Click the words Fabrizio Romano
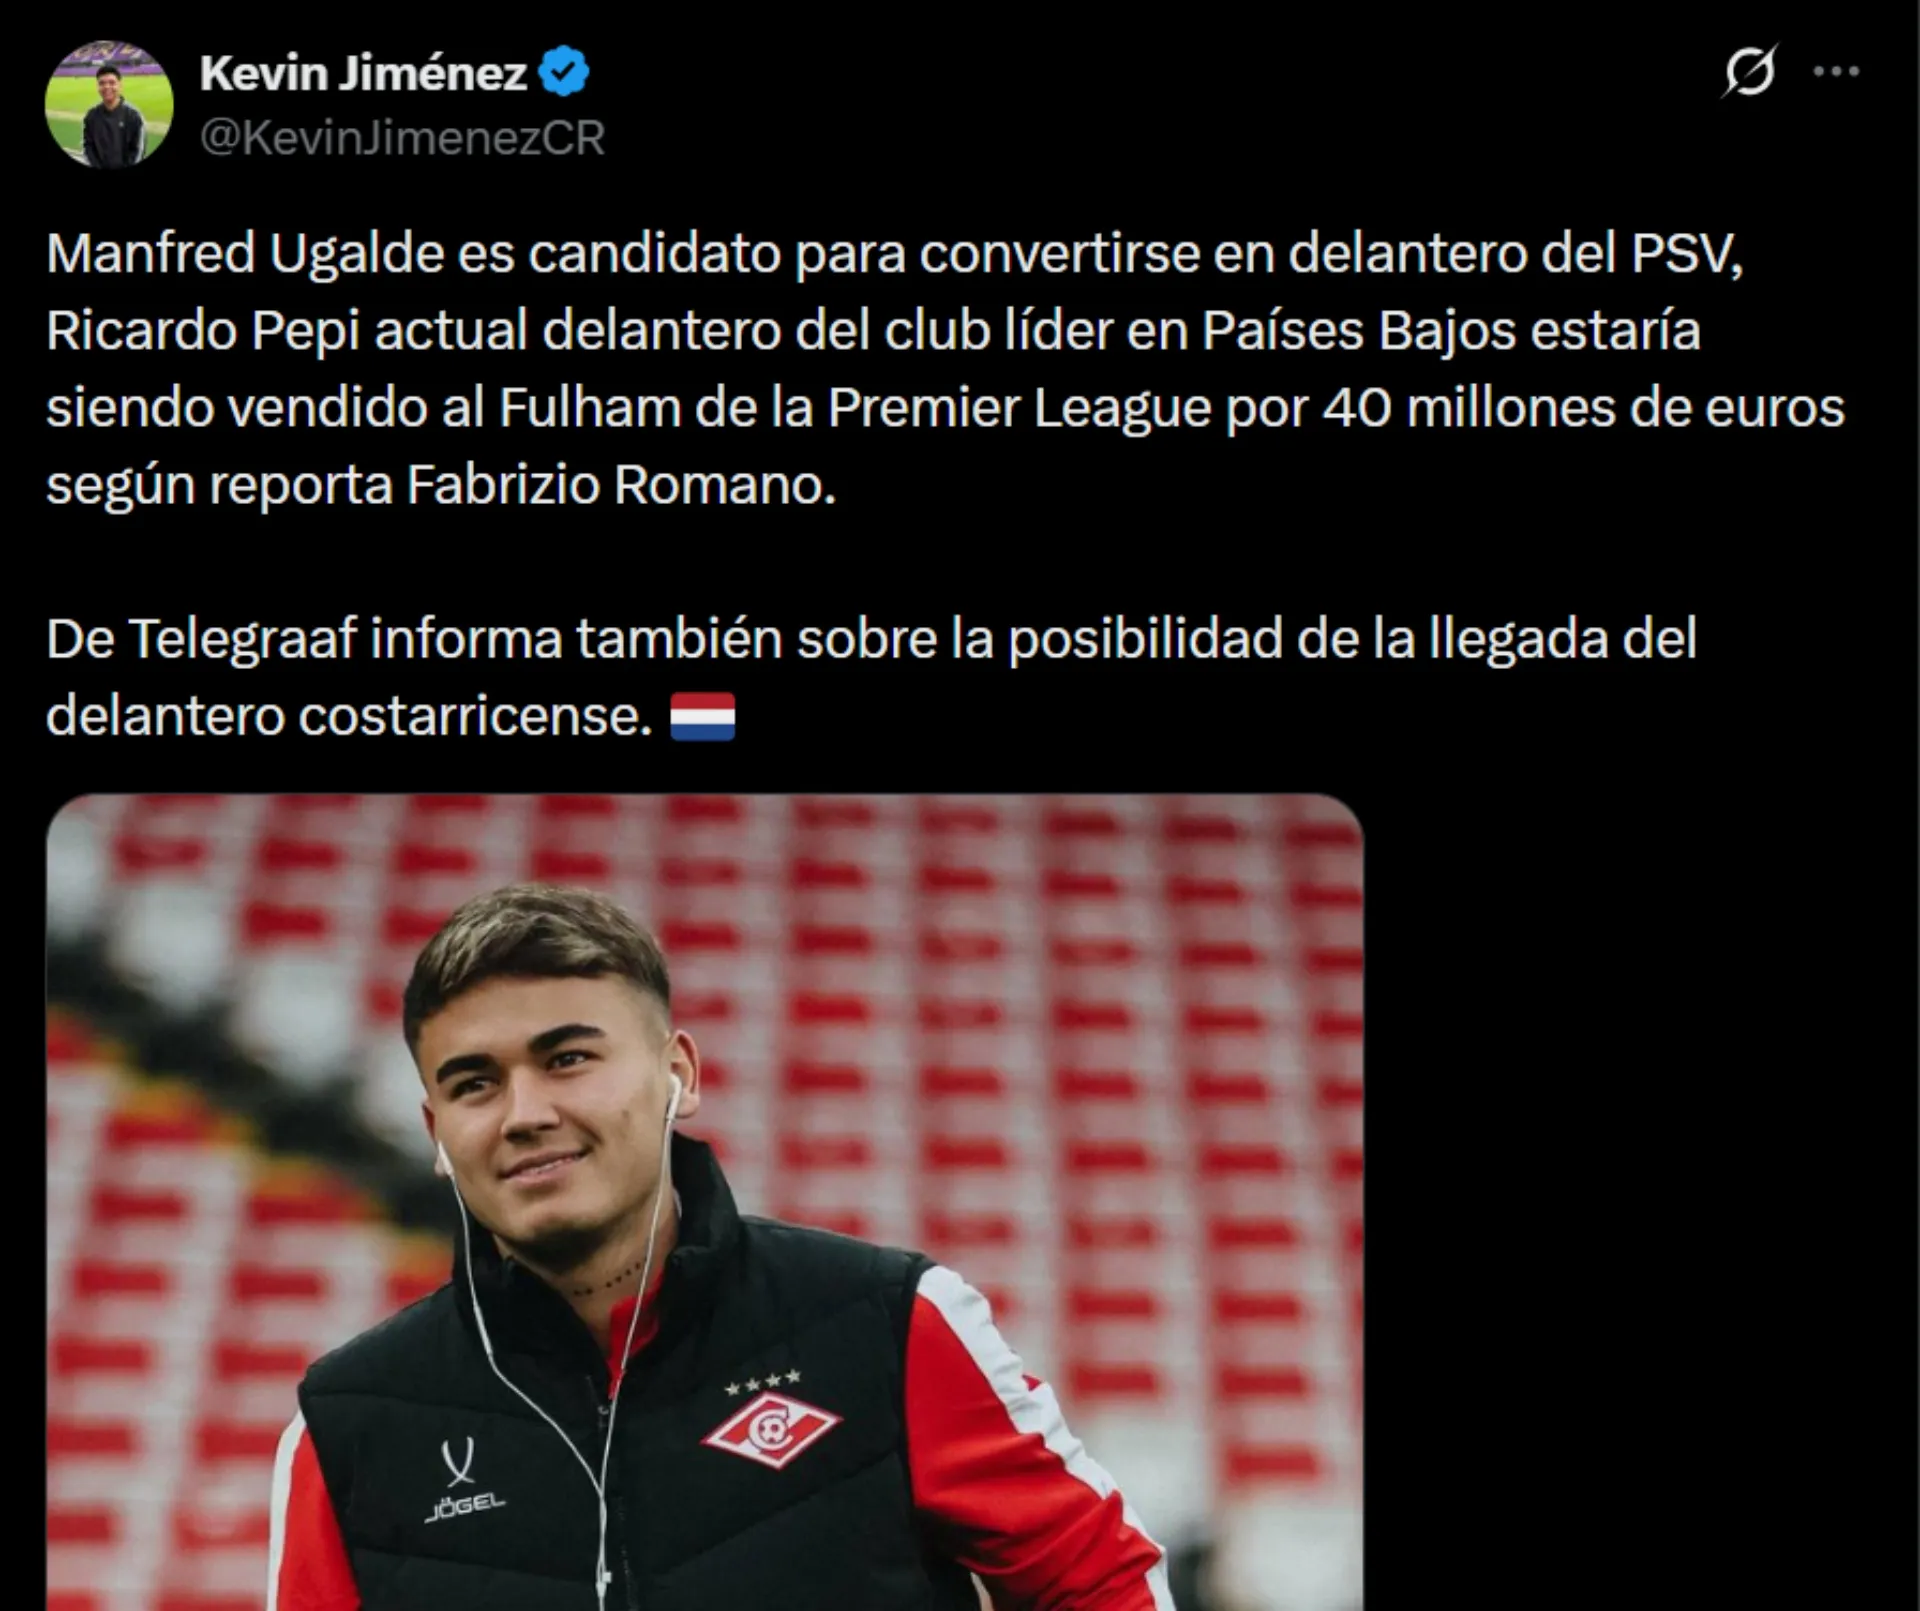The width and height of the screenshot is (1920, 1611). [x=620, y=486]
